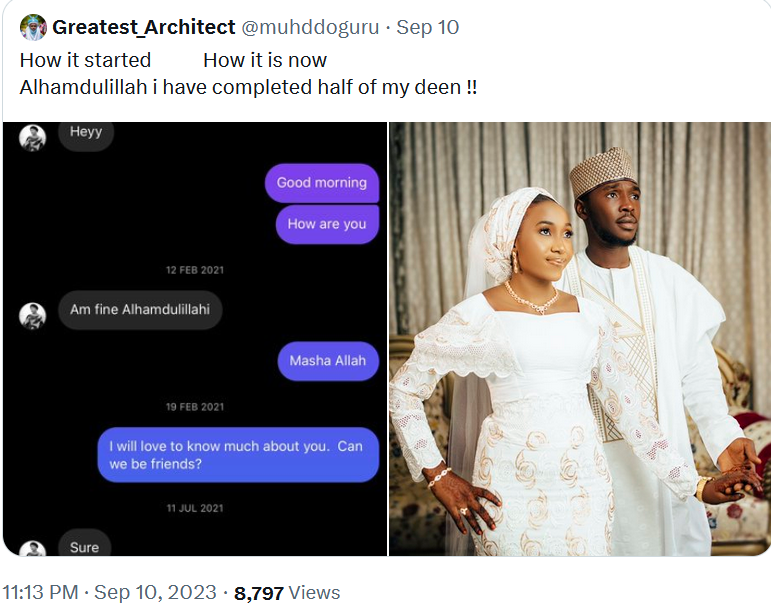Click the chat avatar beside "Heyy"
The height and width of the screenshot is (616, 771).
click(33, 137)
